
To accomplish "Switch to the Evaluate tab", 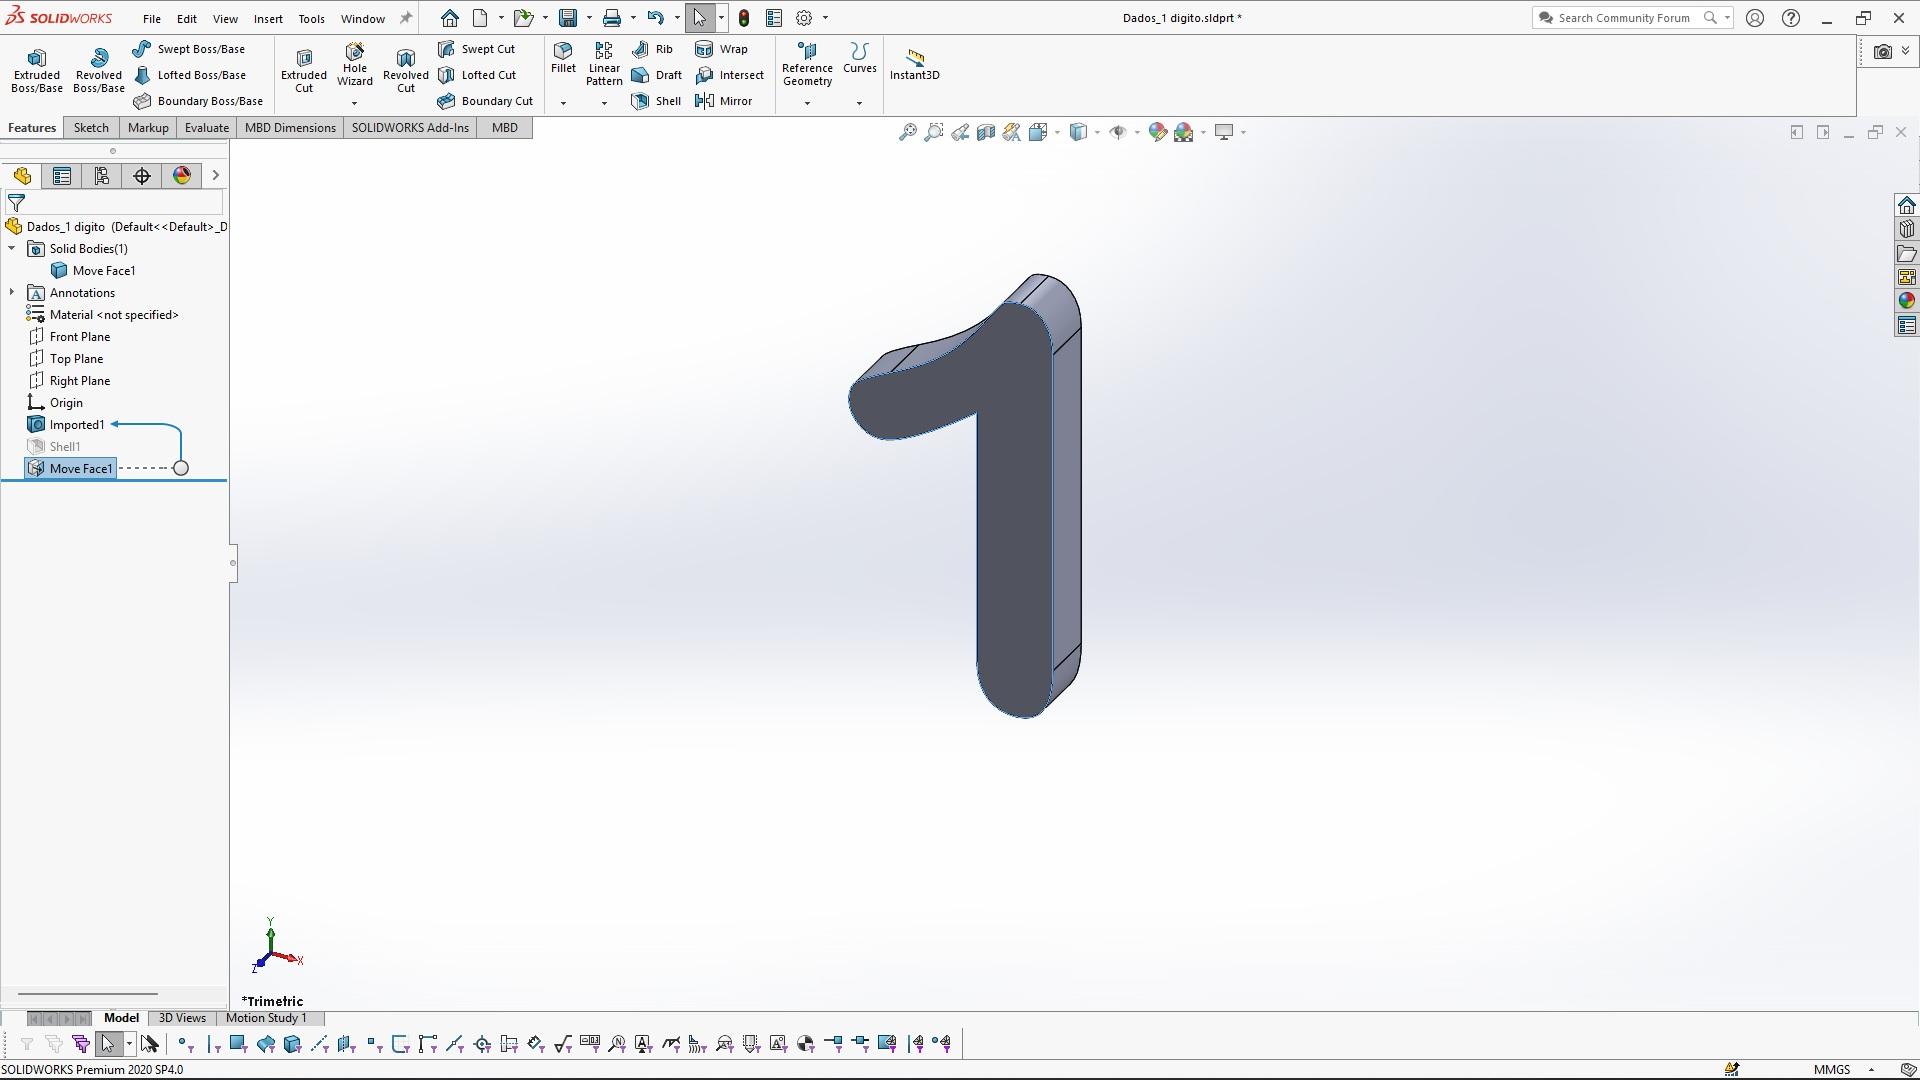I will [207, 128].
